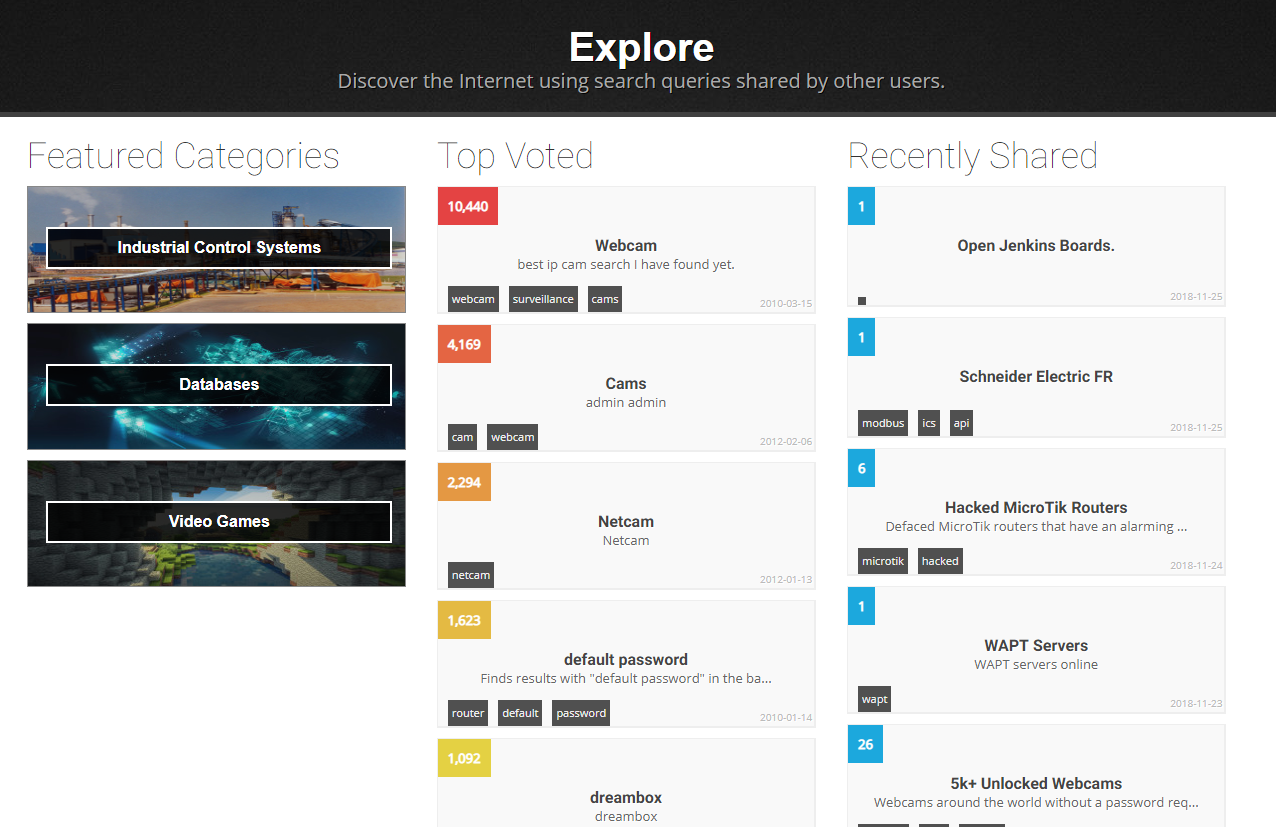The image size is (1276, 827).
Task: Open the Cams shared query
Action: coord(626,384)
